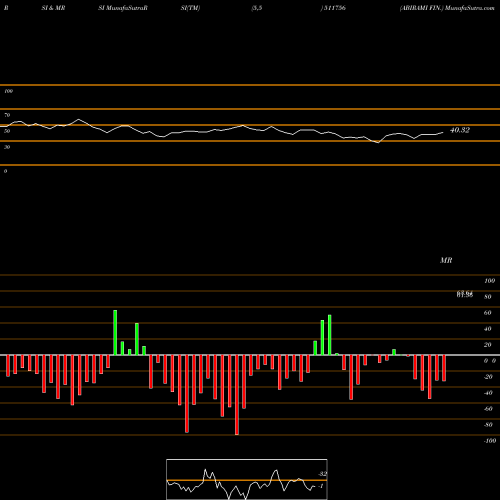Click the -1 value in the mini chart

click(x=321, y=486)
